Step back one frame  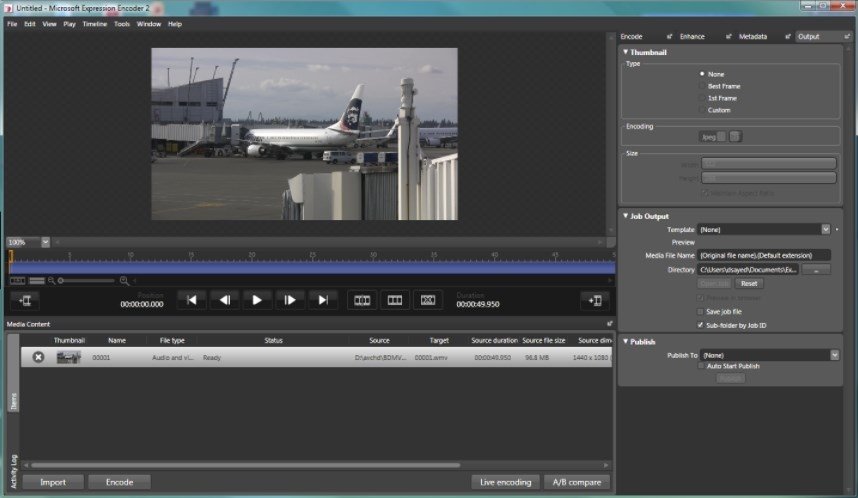[224, 300]
